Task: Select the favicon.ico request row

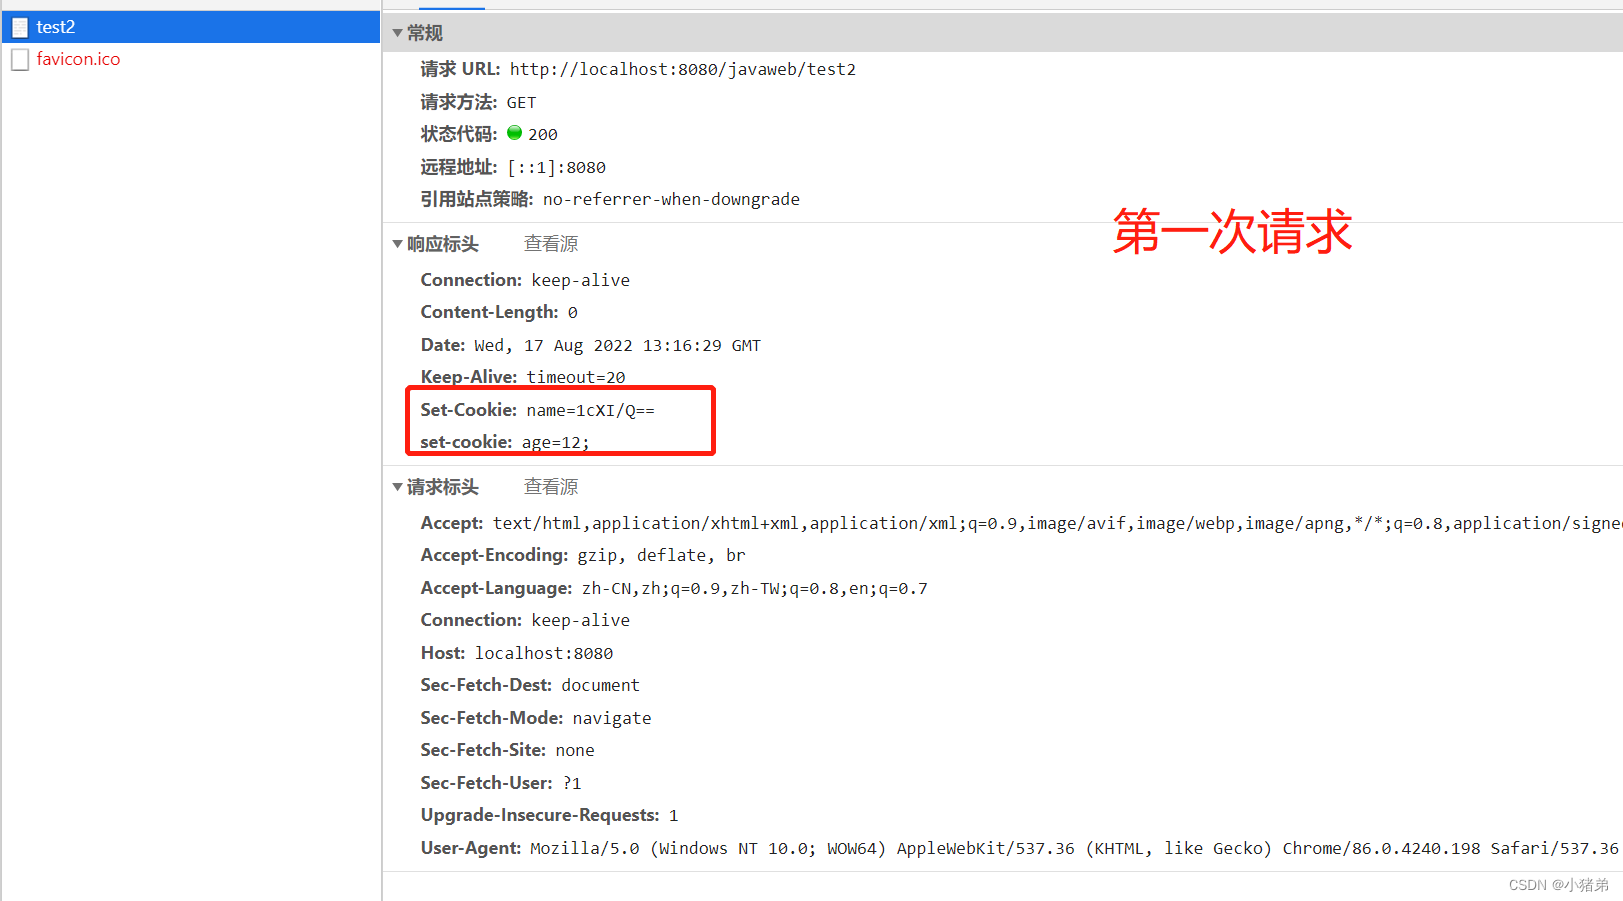Action: (190, 59)
